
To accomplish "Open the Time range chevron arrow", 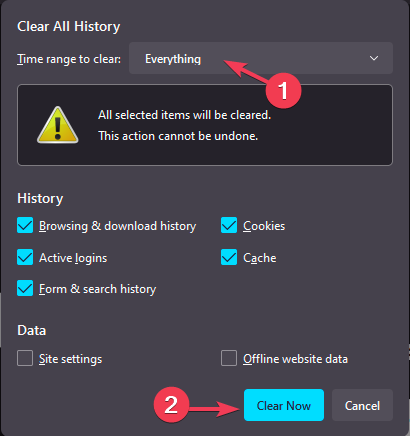I will [374, 58].
